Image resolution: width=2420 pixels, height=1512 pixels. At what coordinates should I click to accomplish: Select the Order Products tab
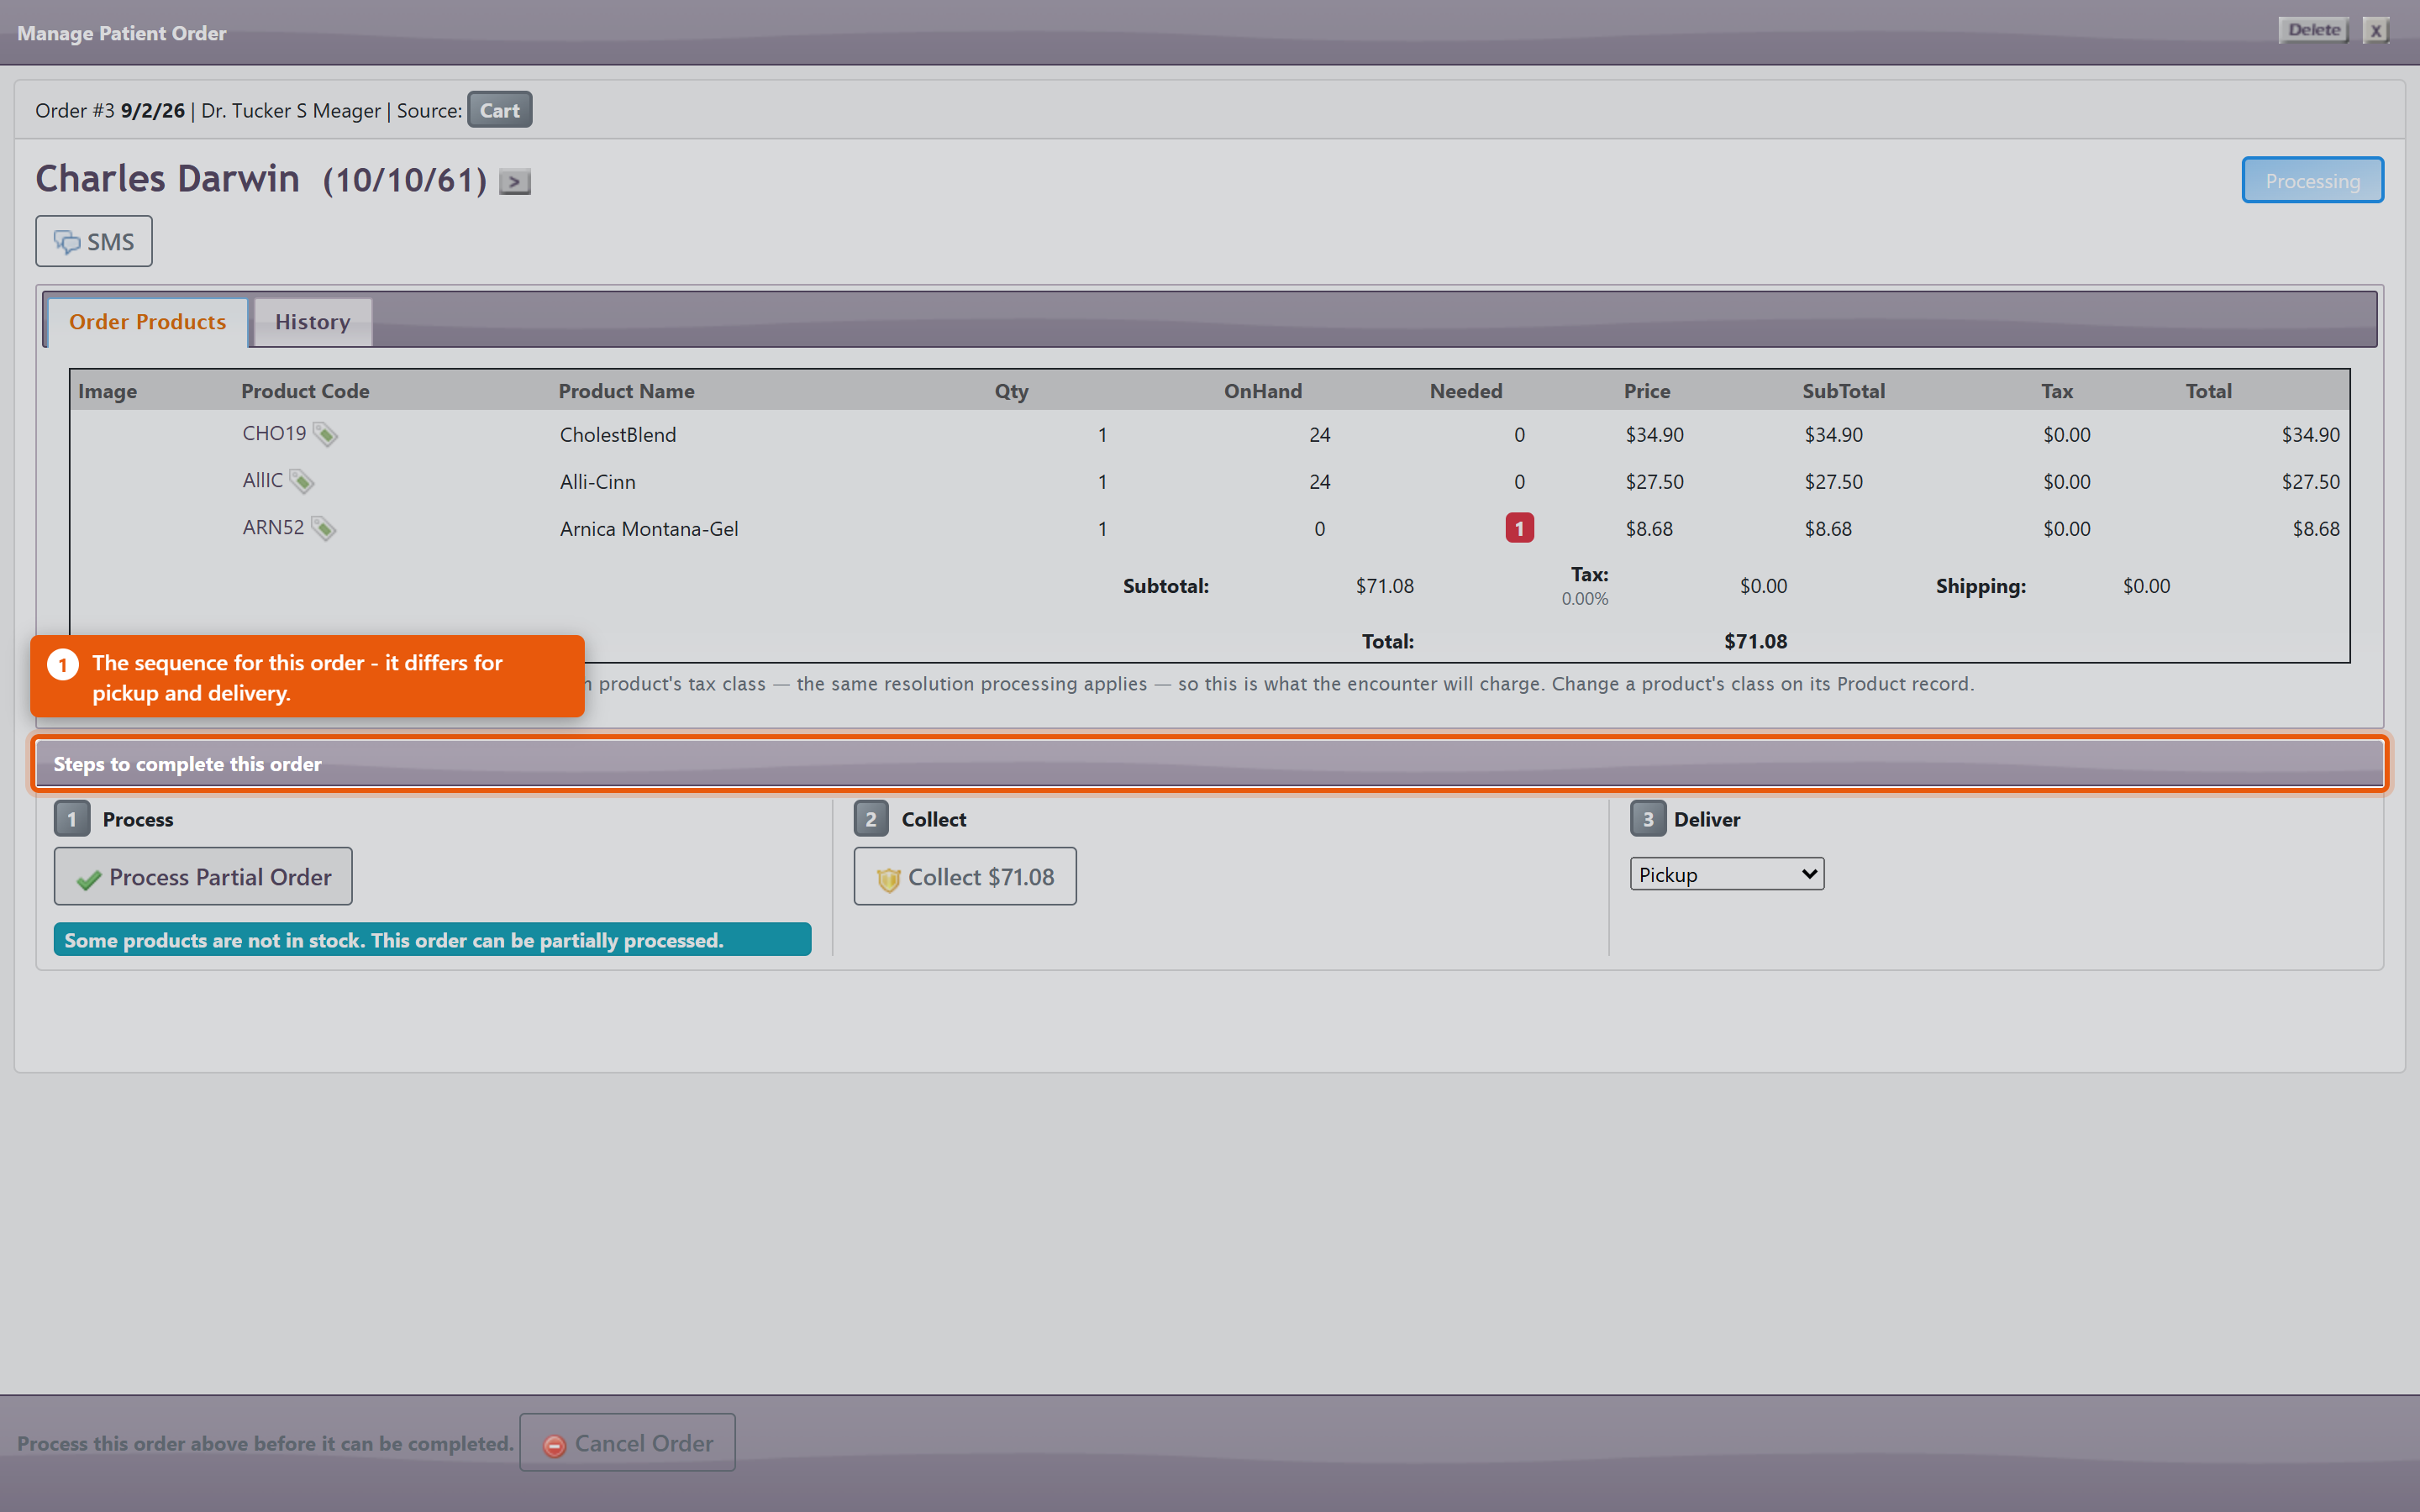(148, 322)
